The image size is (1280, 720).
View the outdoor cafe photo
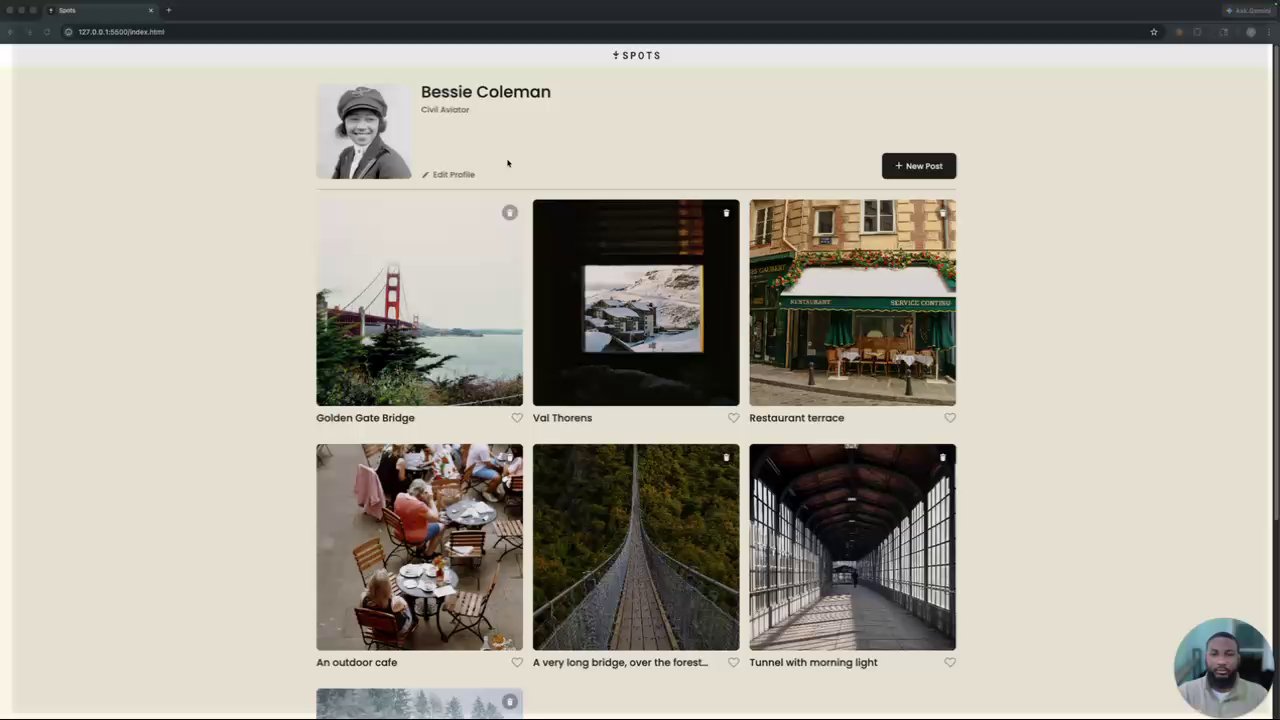coord(419,547)
